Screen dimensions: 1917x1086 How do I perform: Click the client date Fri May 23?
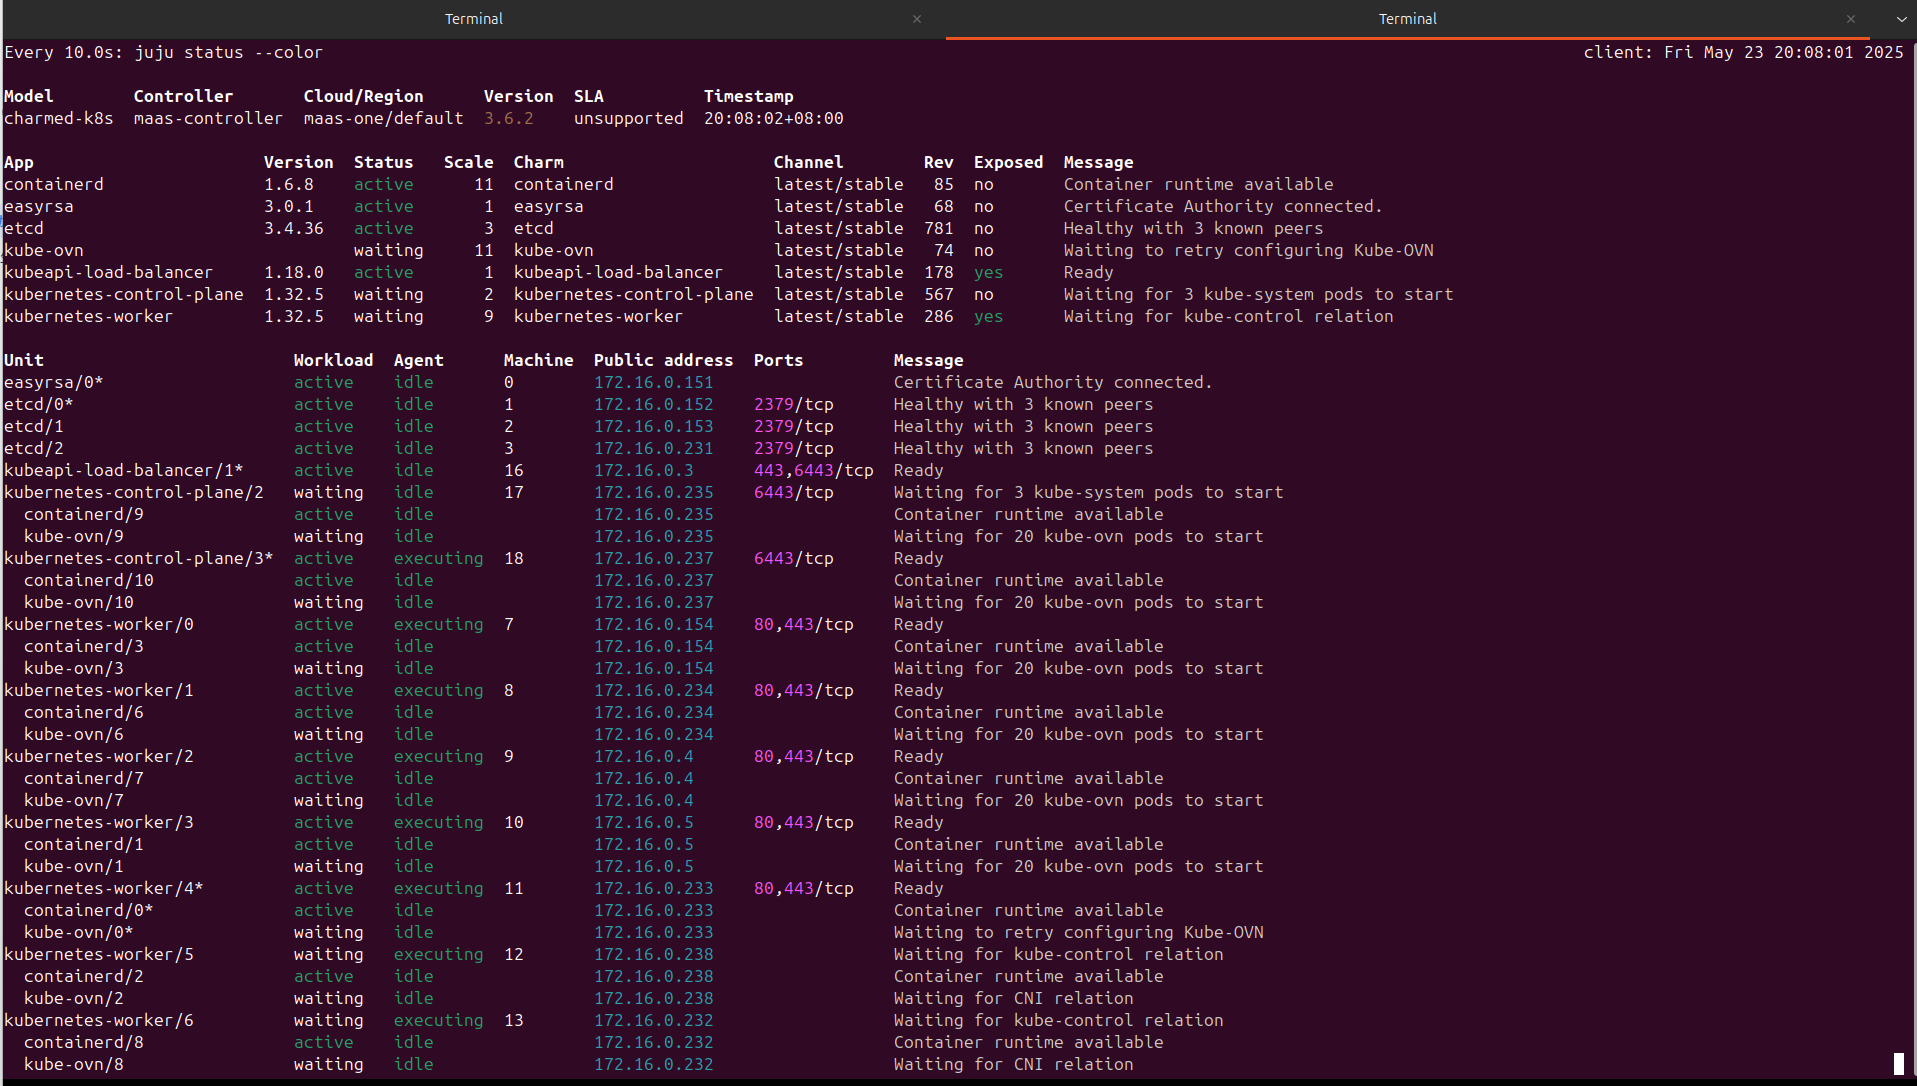(1713, 52)
